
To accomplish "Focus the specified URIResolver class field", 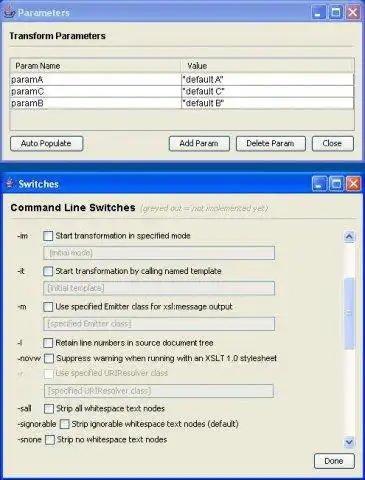I will point(159,391).
